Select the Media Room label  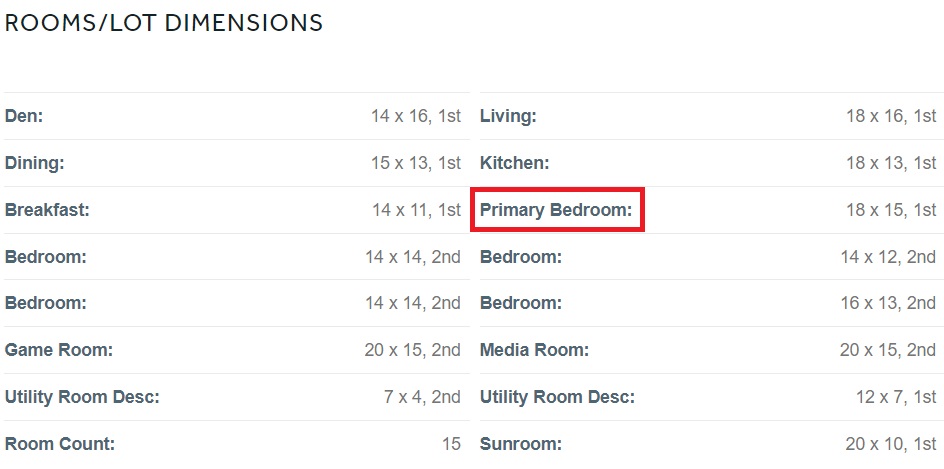(534, 350)
